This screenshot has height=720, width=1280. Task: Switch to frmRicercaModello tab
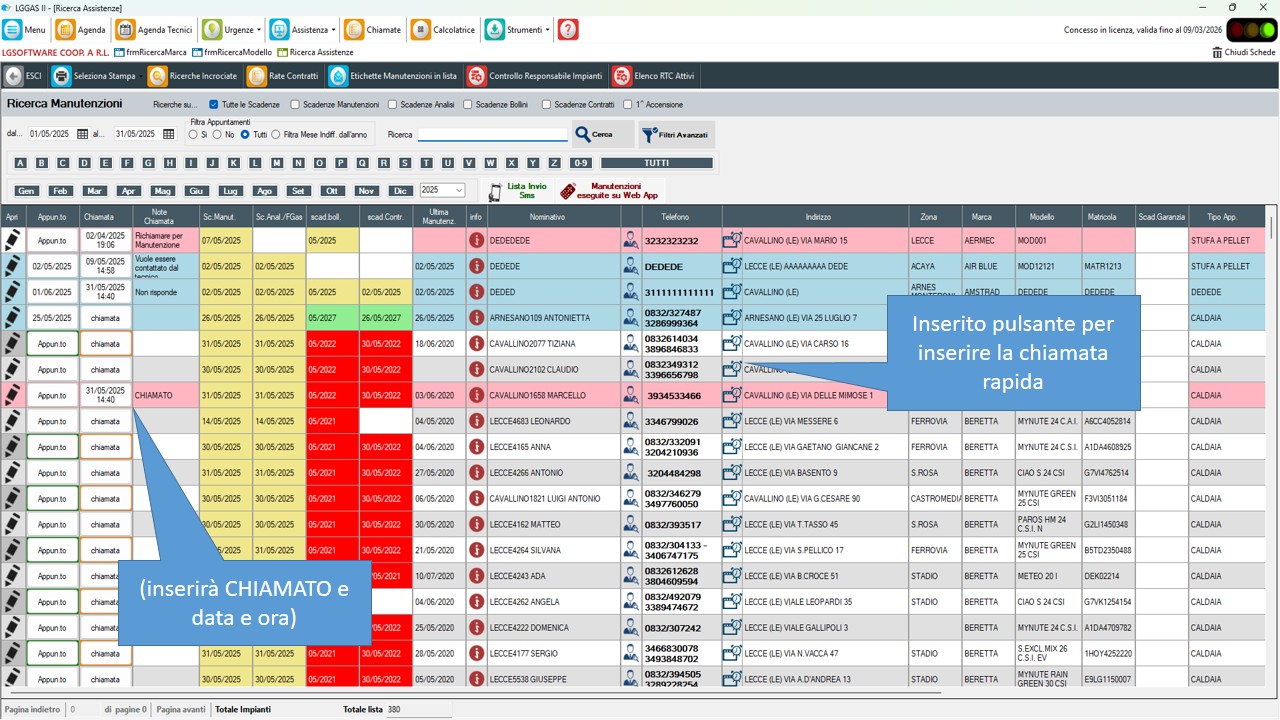[231, 52]
